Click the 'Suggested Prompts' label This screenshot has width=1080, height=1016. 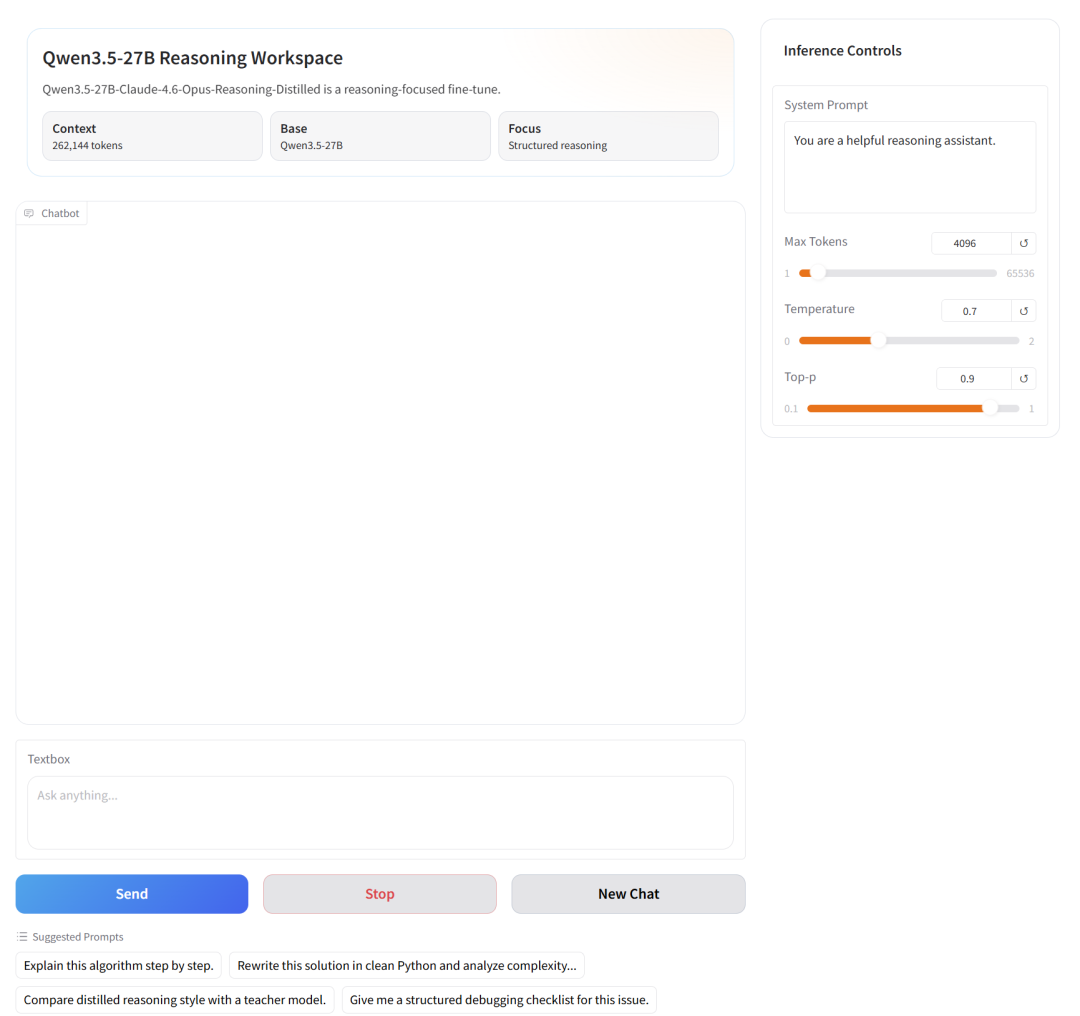point(78,937)
